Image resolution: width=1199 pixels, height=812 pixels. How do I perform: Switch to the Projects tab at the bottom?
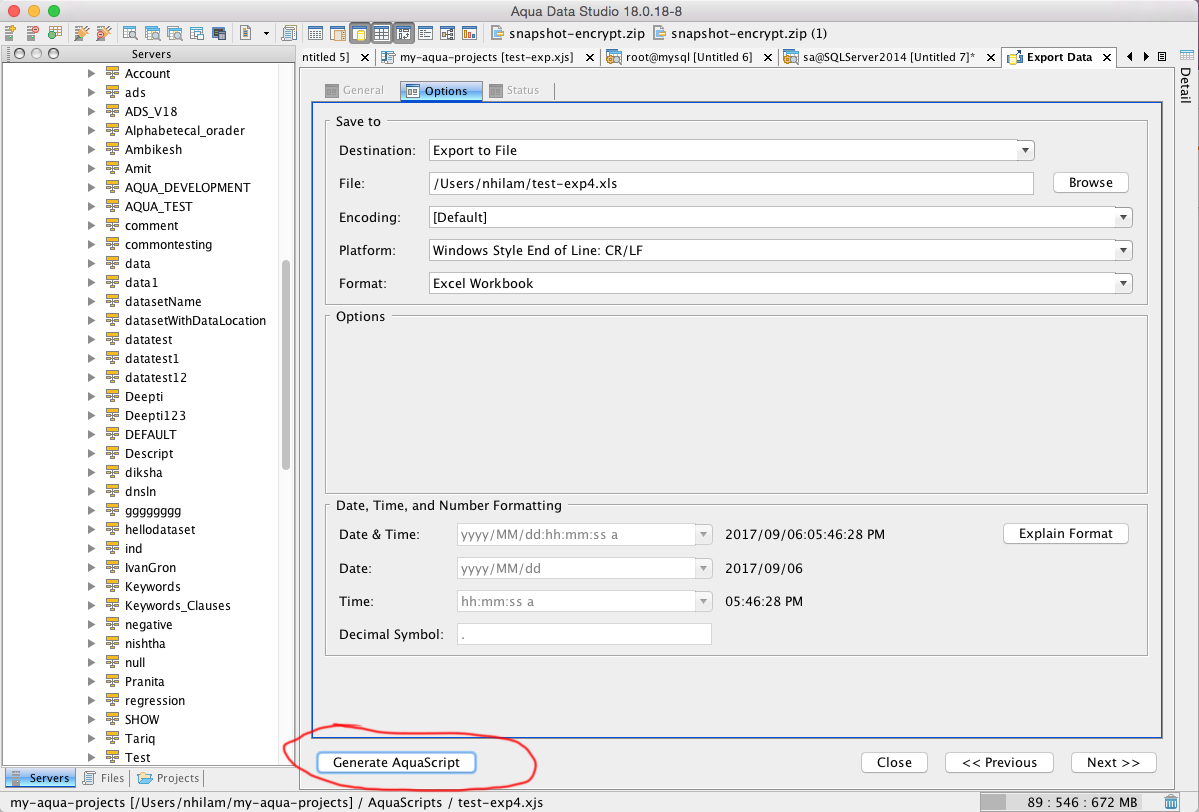coord(168,778)
